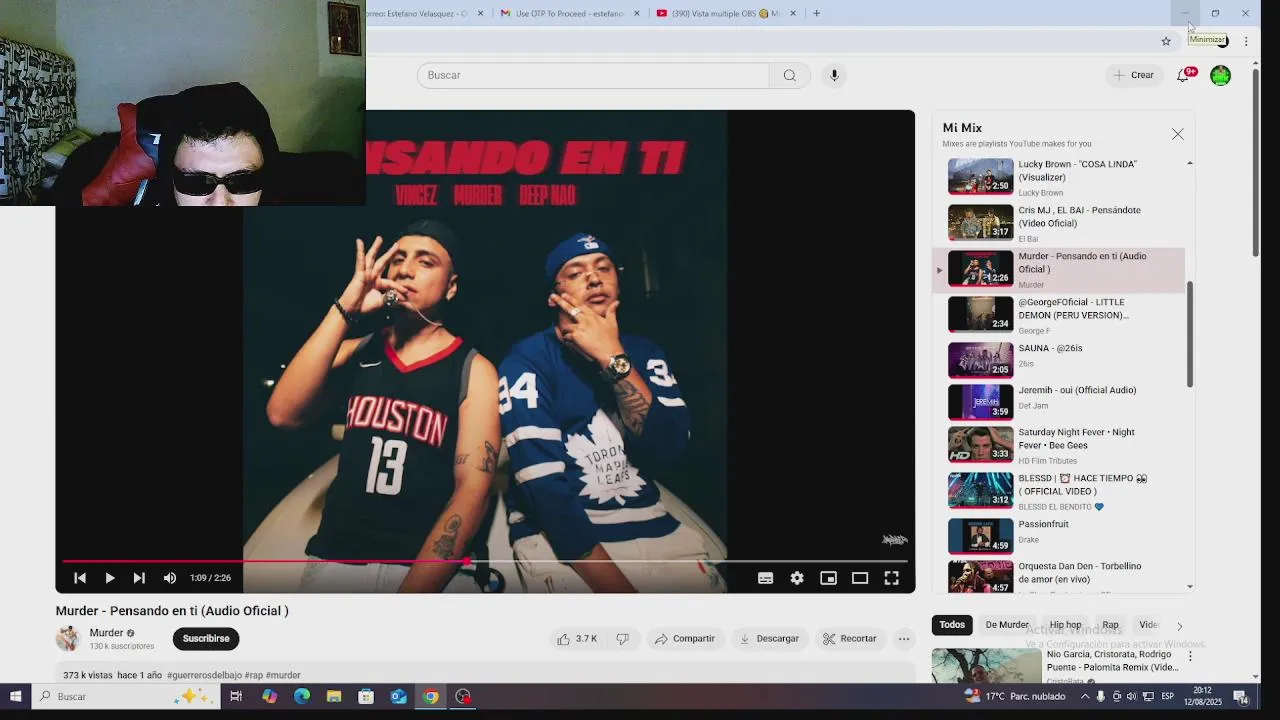
Task: Open Outlook from taskbar
Action: point(398,696)
